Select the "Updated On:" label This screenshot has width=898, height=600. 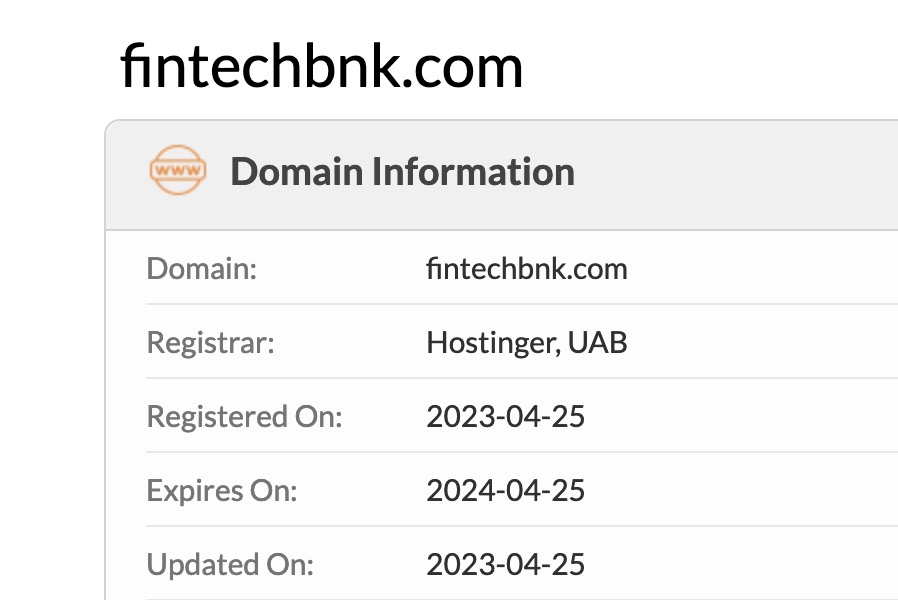point(230,564)
